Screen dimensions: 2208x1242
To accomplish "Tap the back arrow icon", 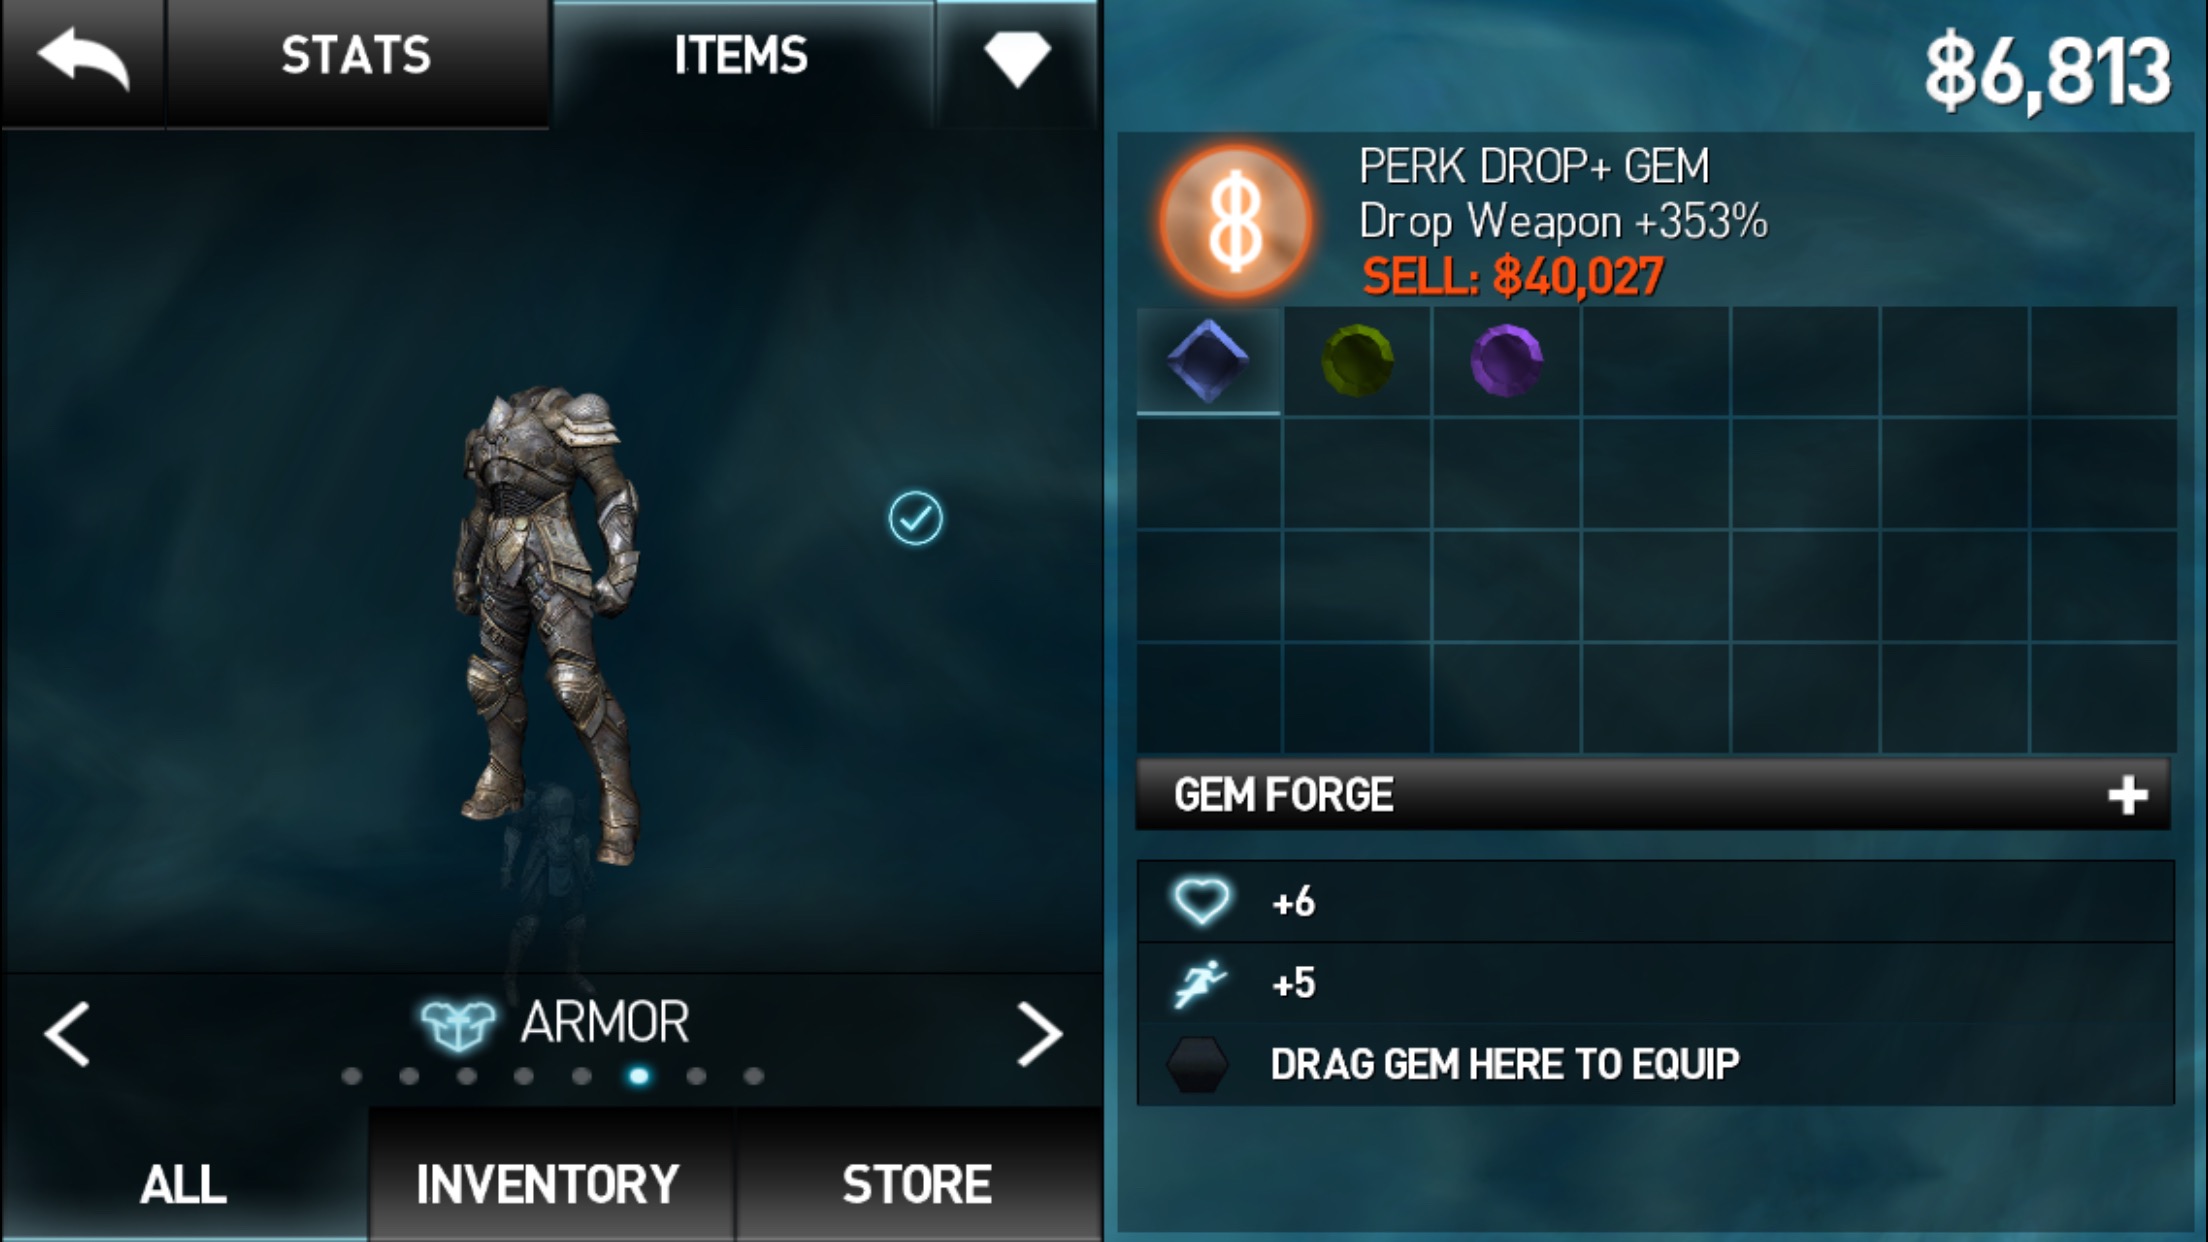I will pyautogui.click(x=84, y=60).
